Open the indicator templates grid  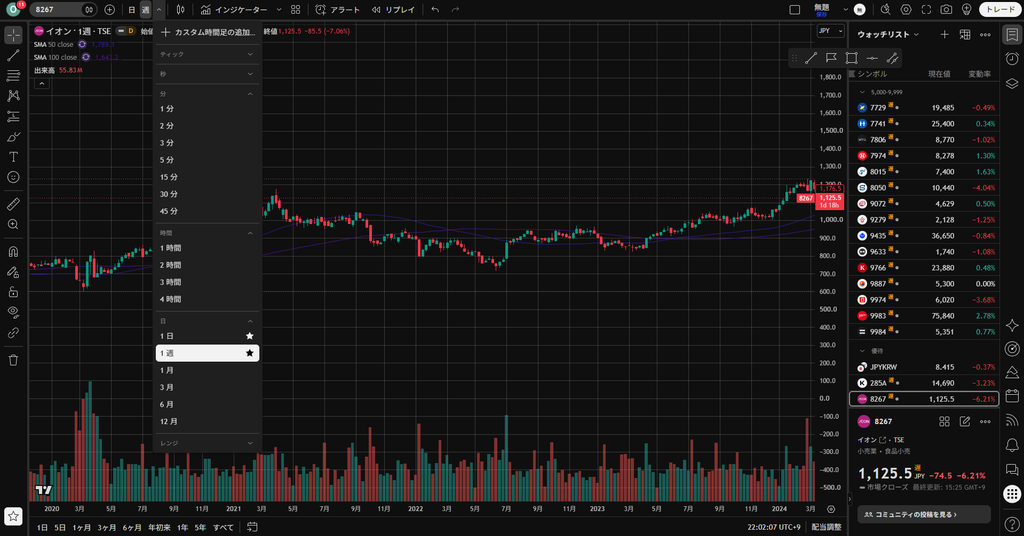296,10
